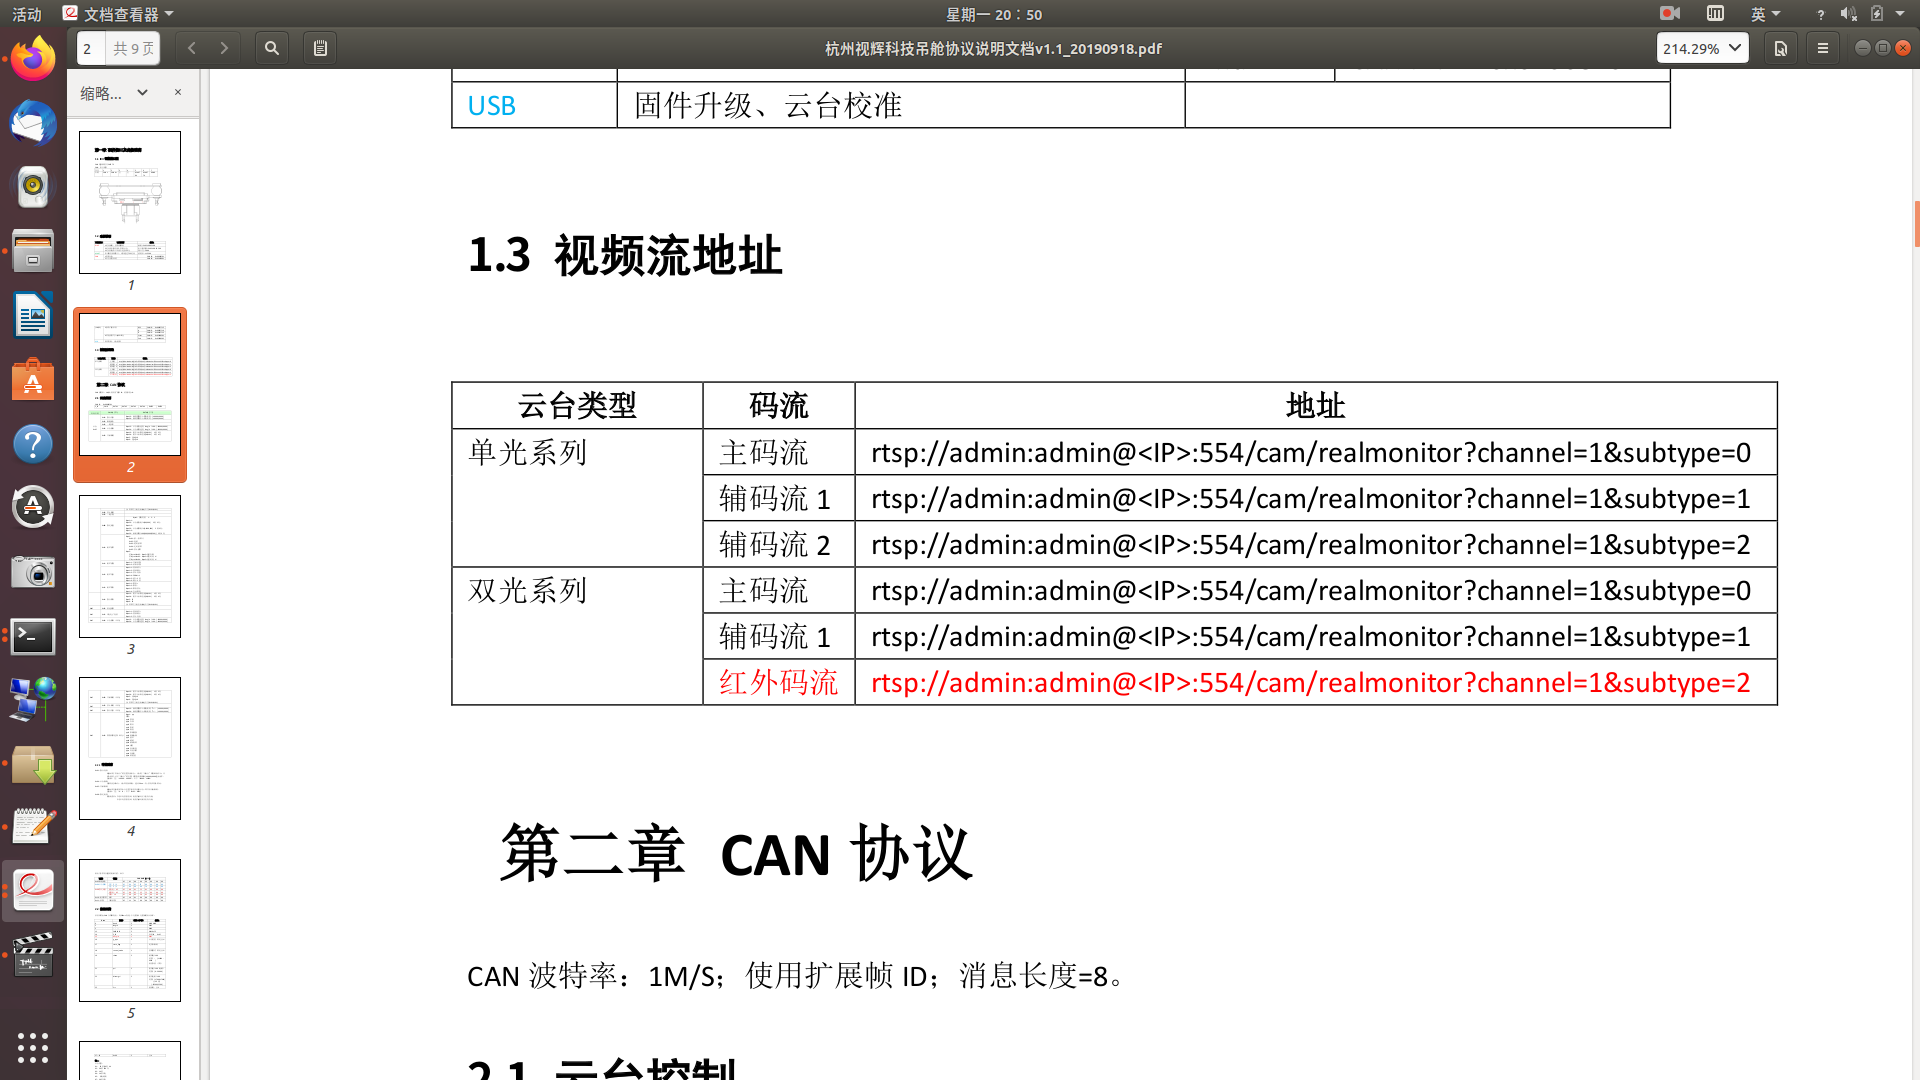Open the file options document icon

click(x=1780, y=48)
